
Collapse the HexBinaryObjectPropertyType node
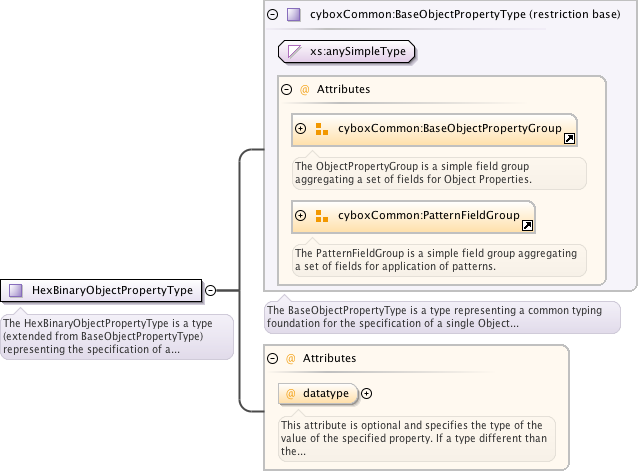click(211, 290)
